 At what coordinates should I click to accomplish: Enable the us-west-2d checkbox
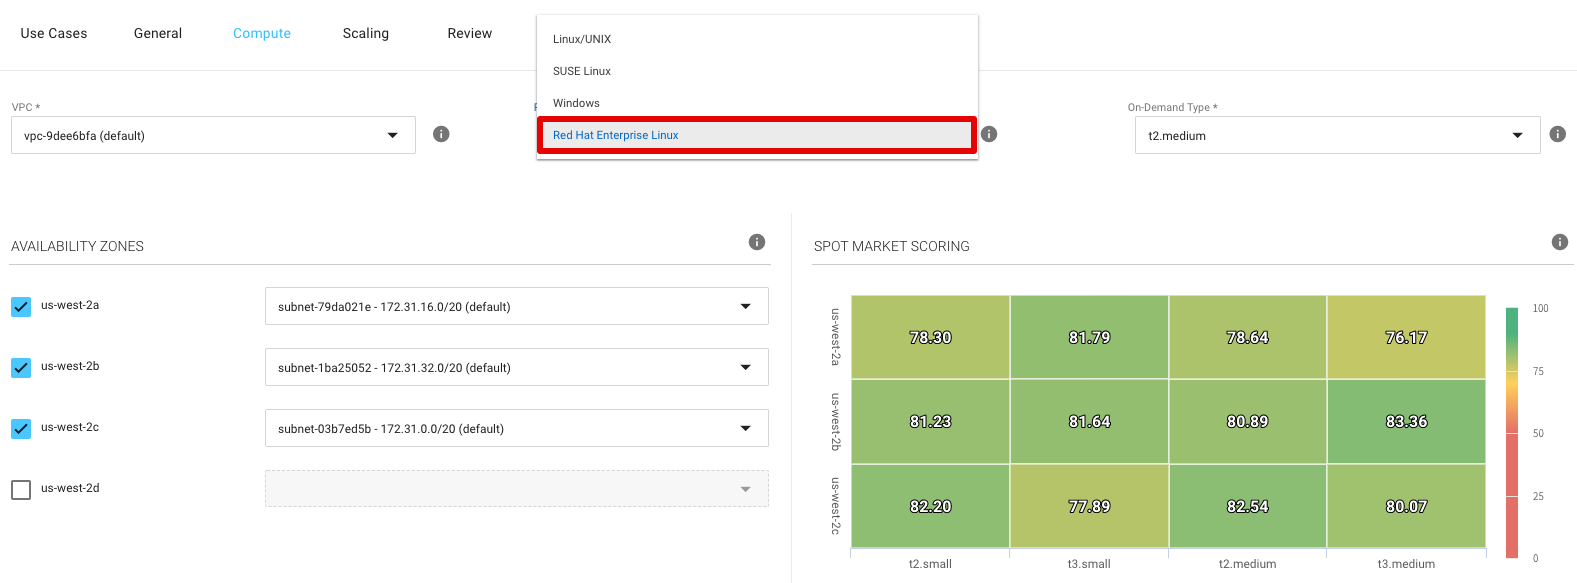[21, 490]
